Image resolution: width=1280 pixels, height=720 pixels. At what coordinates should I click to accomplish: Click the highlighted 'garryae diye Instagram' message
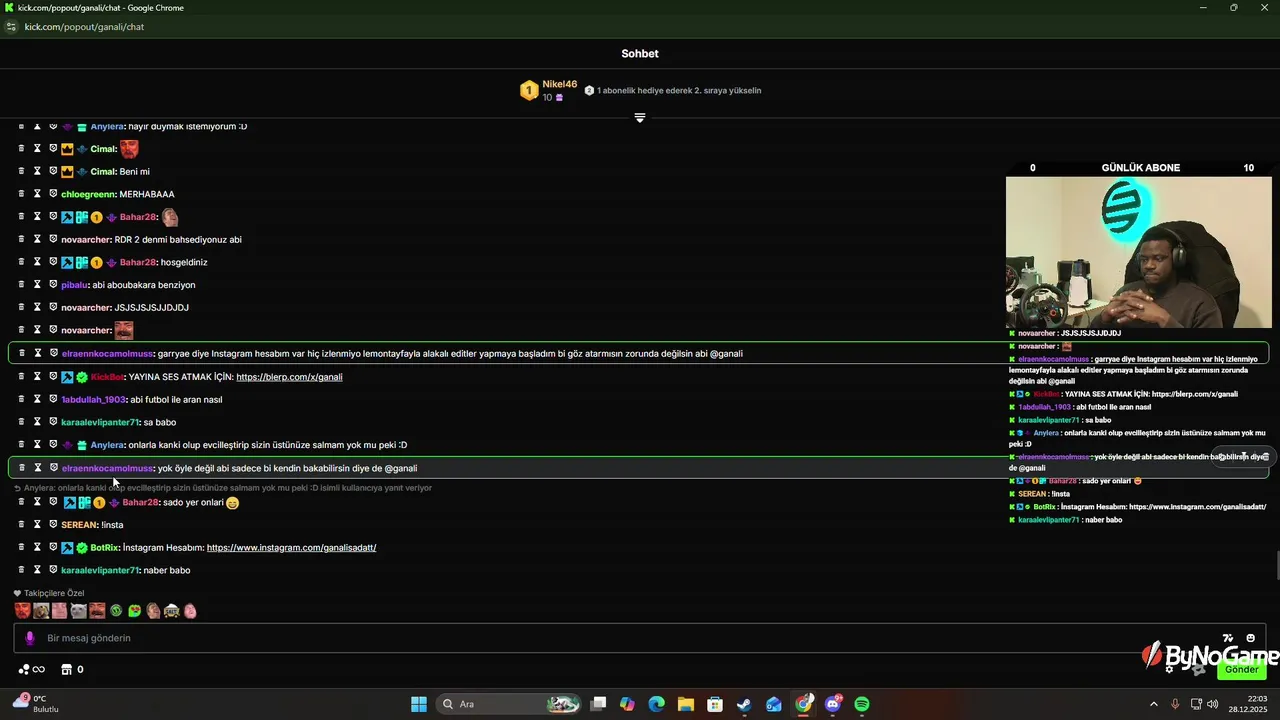point(638,353)
